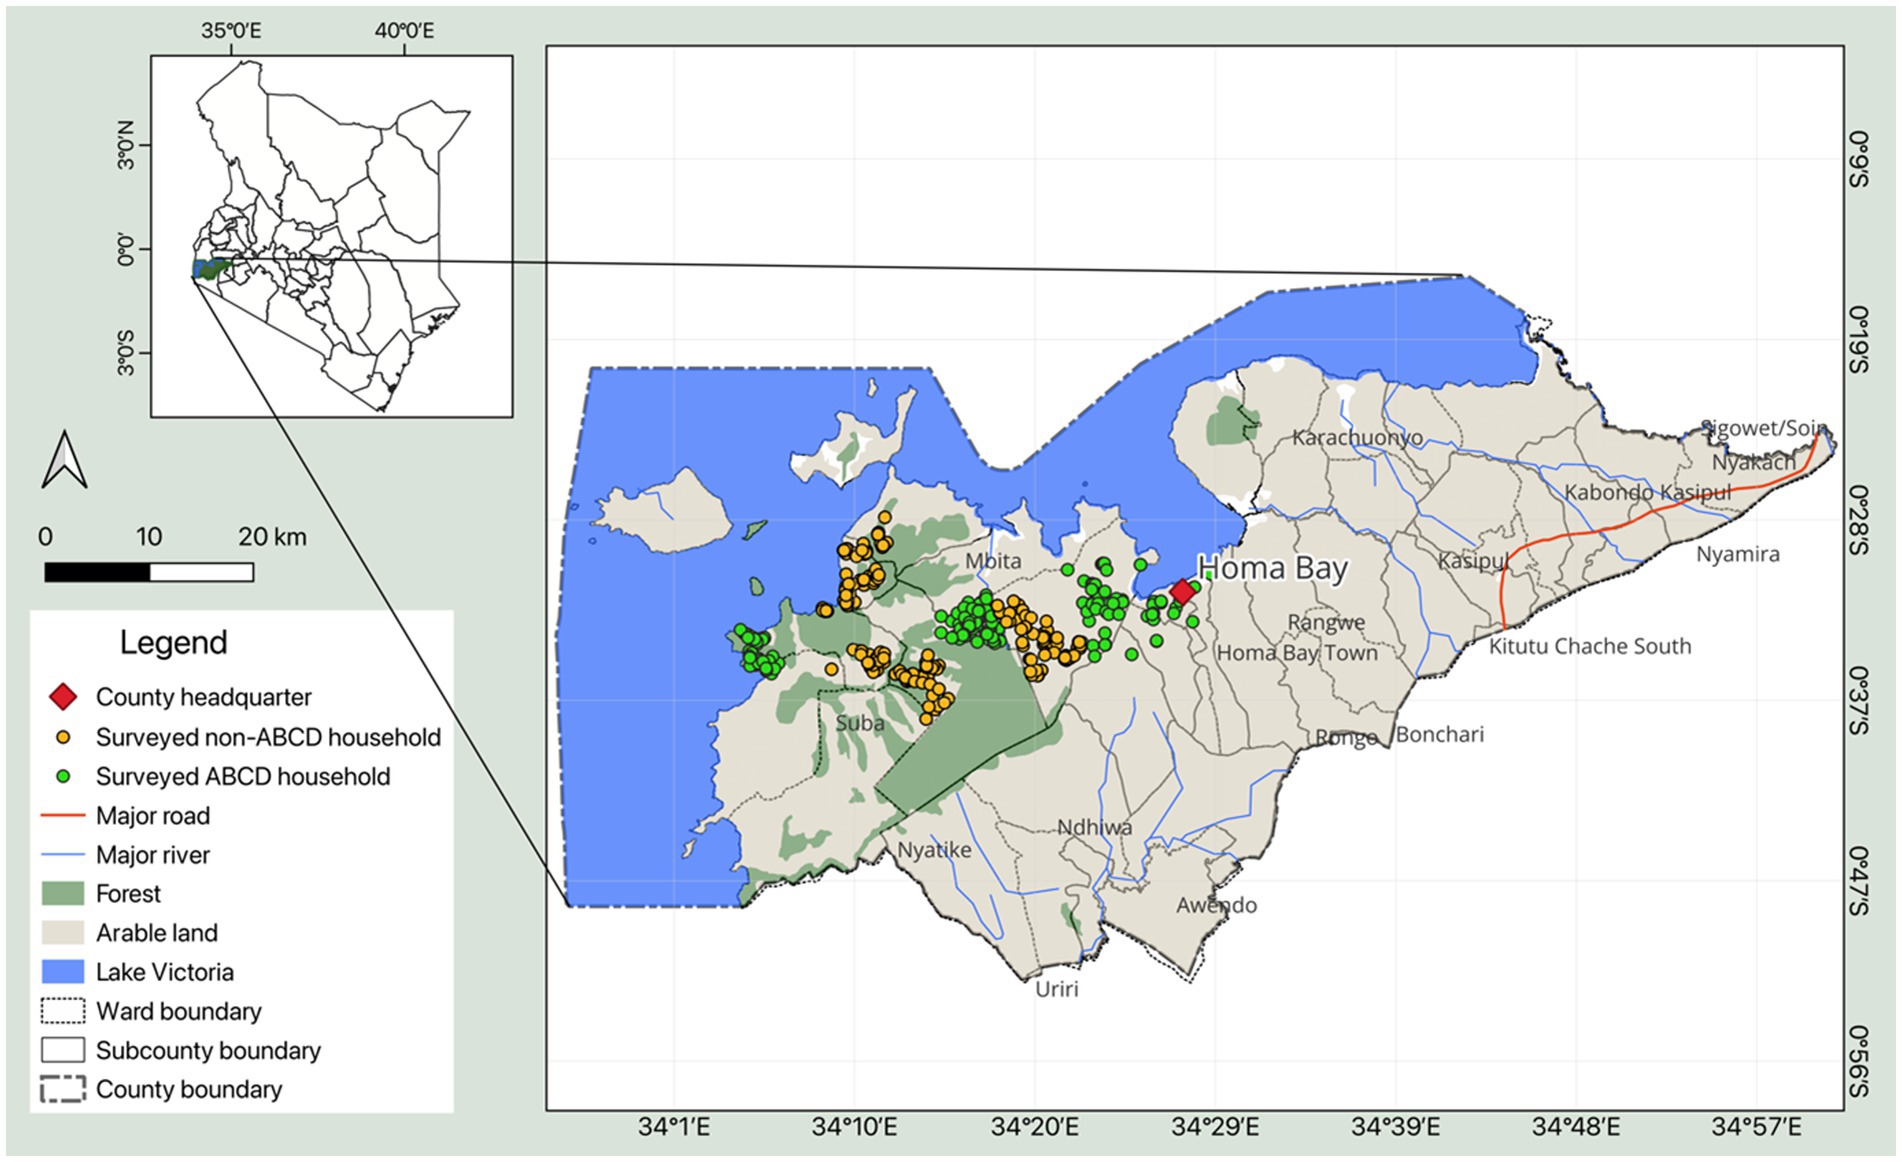Click the dotted Ward boundary legend symbol

tap(62, 1011)
